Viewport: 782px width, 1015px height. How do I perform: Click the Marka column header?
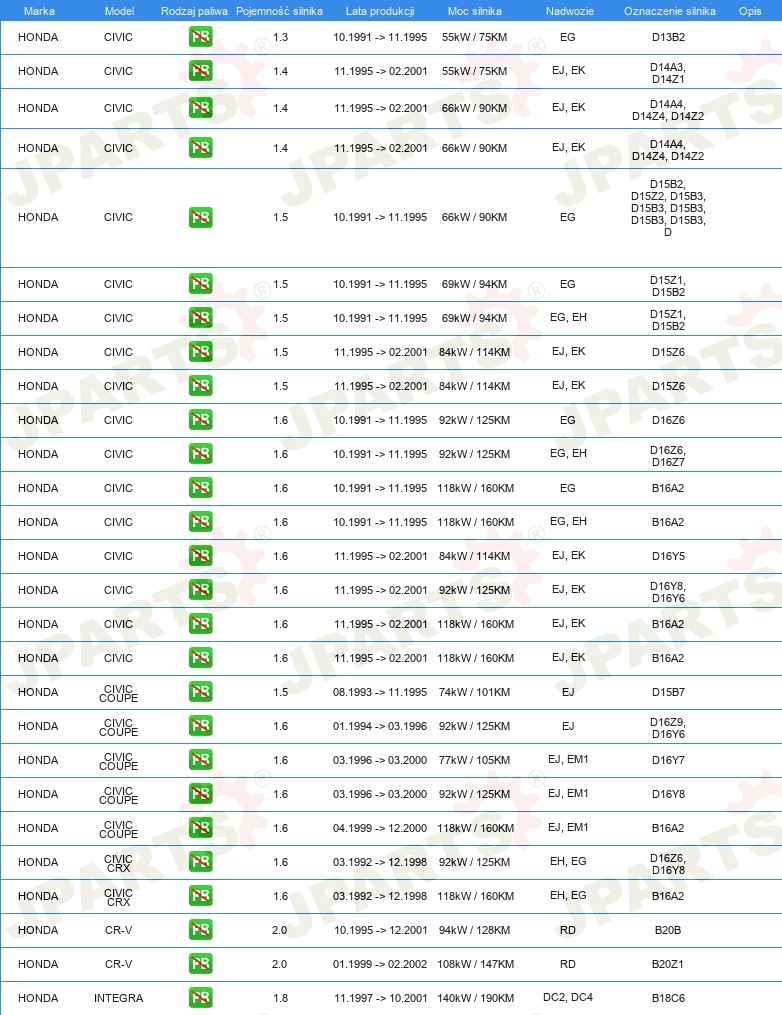coord(39,11)
